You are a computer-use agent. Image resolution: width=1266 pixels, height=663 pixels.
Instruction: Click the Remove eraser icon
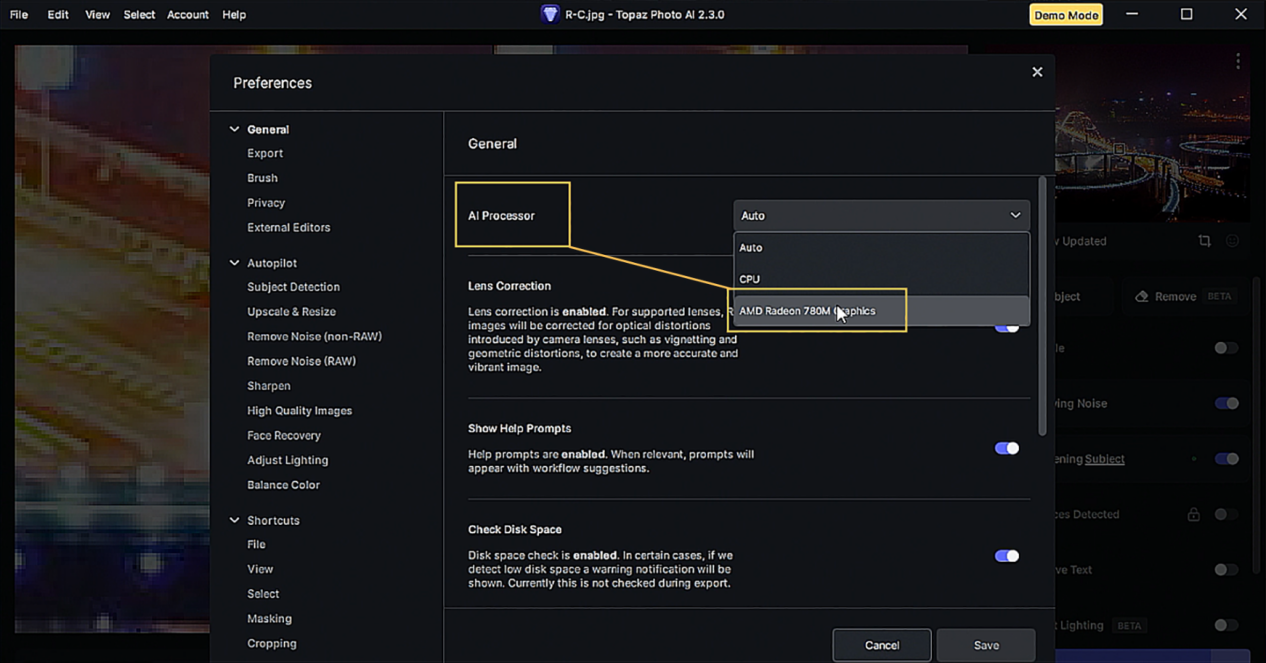tap(1142, 297)
